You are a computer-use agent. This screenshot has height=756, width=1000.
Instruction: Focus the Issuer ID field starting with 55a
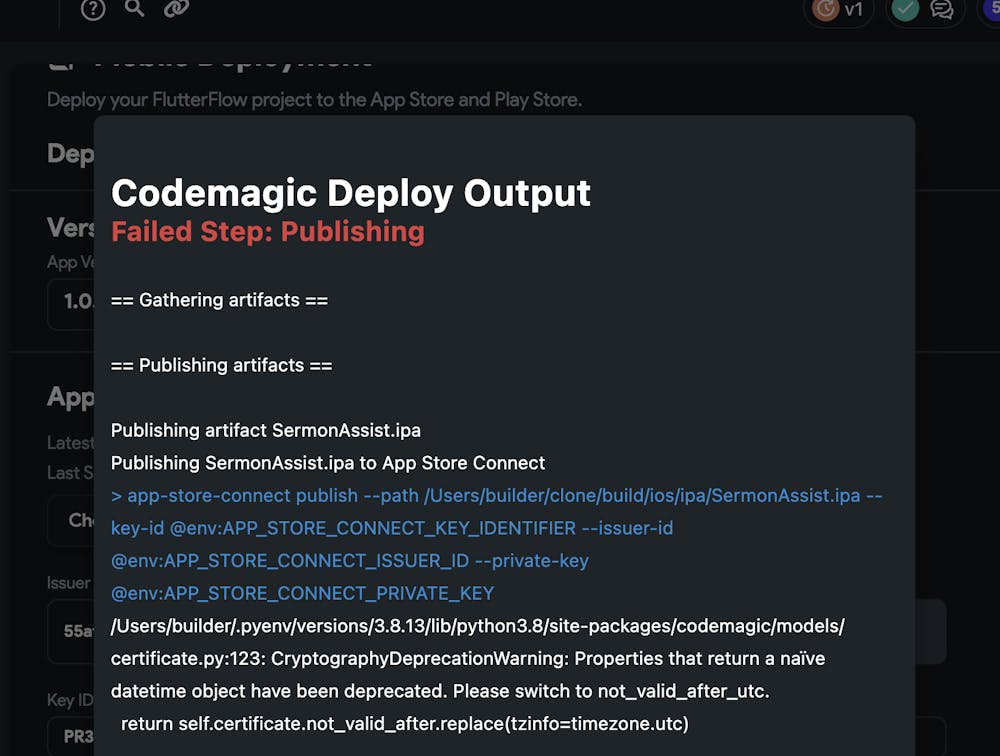[x=71, y=631]
